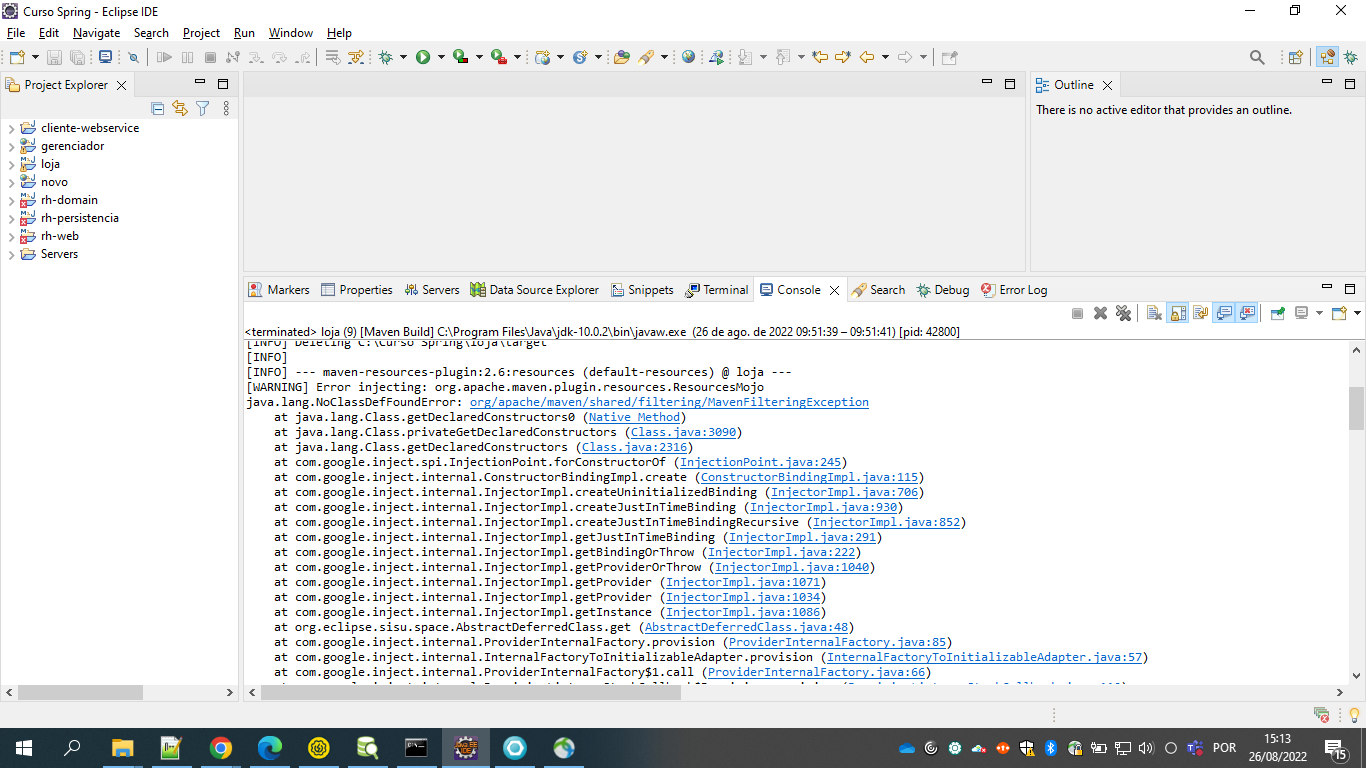The height and width of the screenshot is (768, 1366).
Task: Switch to the Error Log tab
Action: click(1014, 290)
